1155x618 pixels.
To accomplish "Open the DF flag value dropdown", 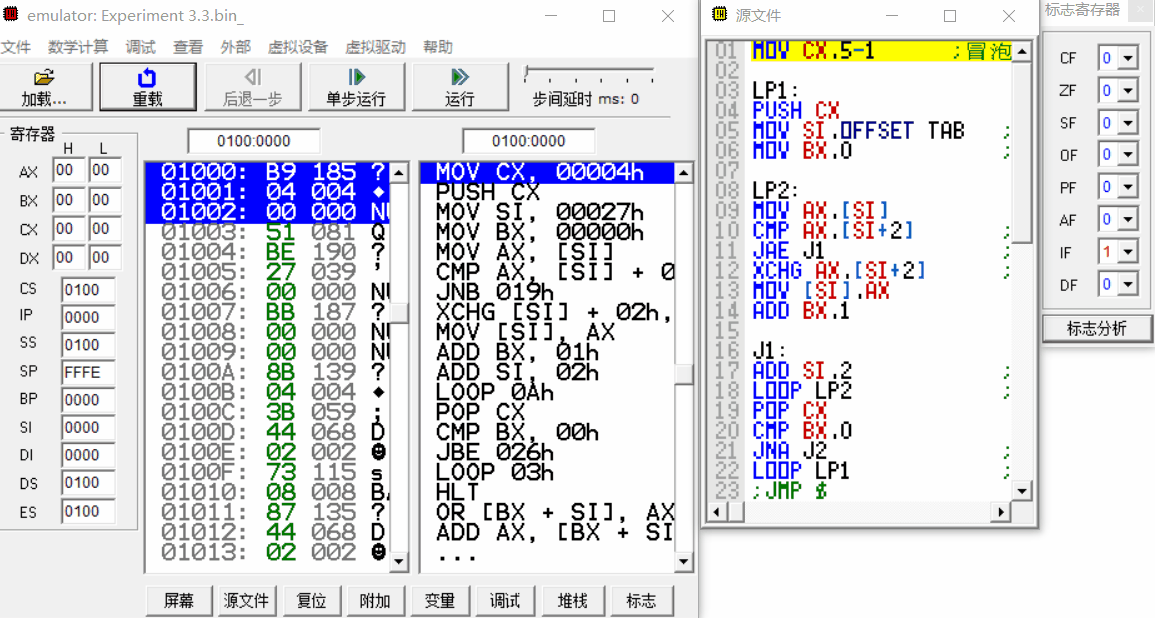I will point(1127,283).
